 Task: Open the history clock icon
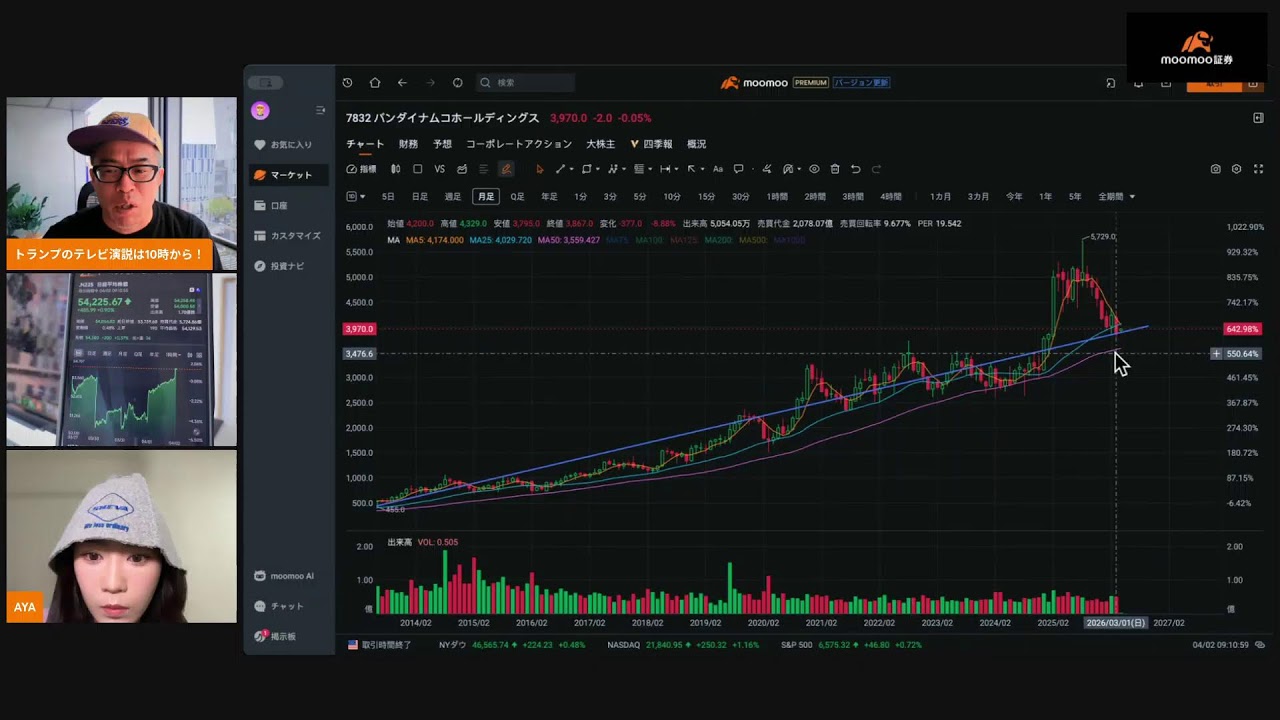click(347, 83)
